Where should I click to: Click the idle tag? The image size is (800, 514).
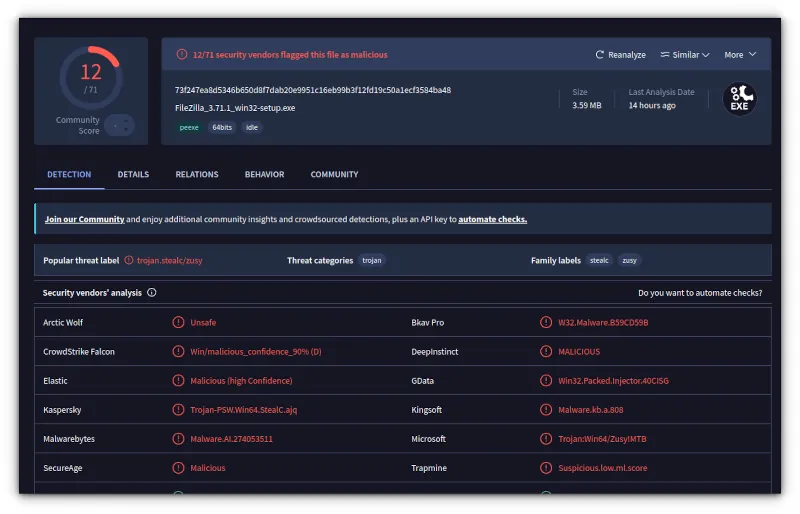pyautogui.click(x=252, y=128)
